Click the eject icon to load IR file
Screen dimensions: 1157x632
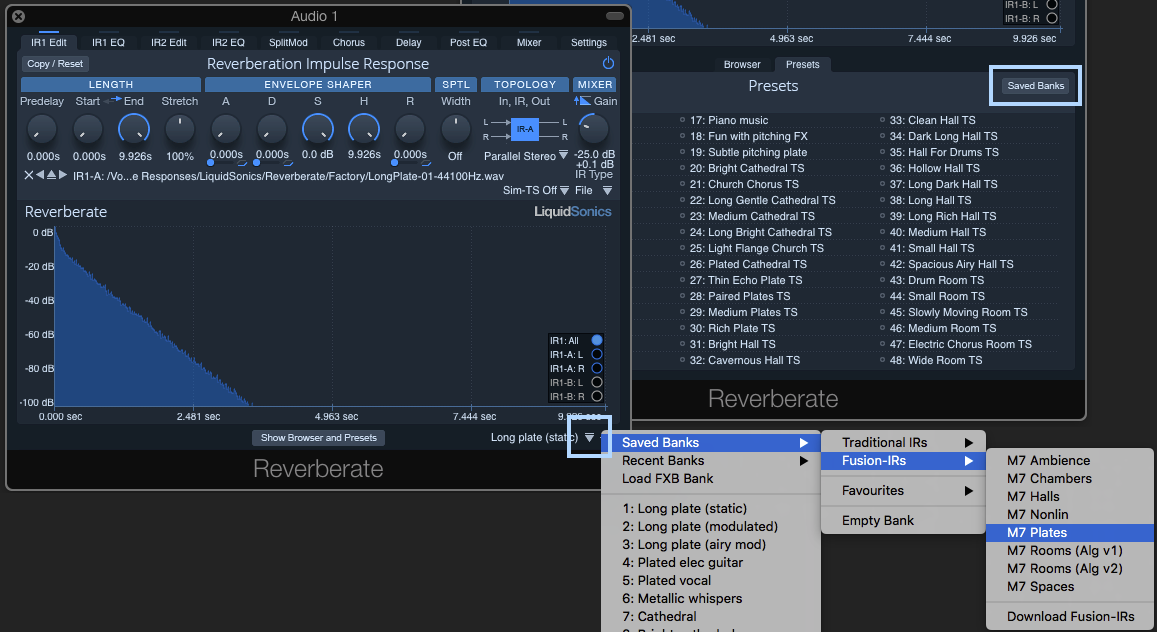click(51, 175)
